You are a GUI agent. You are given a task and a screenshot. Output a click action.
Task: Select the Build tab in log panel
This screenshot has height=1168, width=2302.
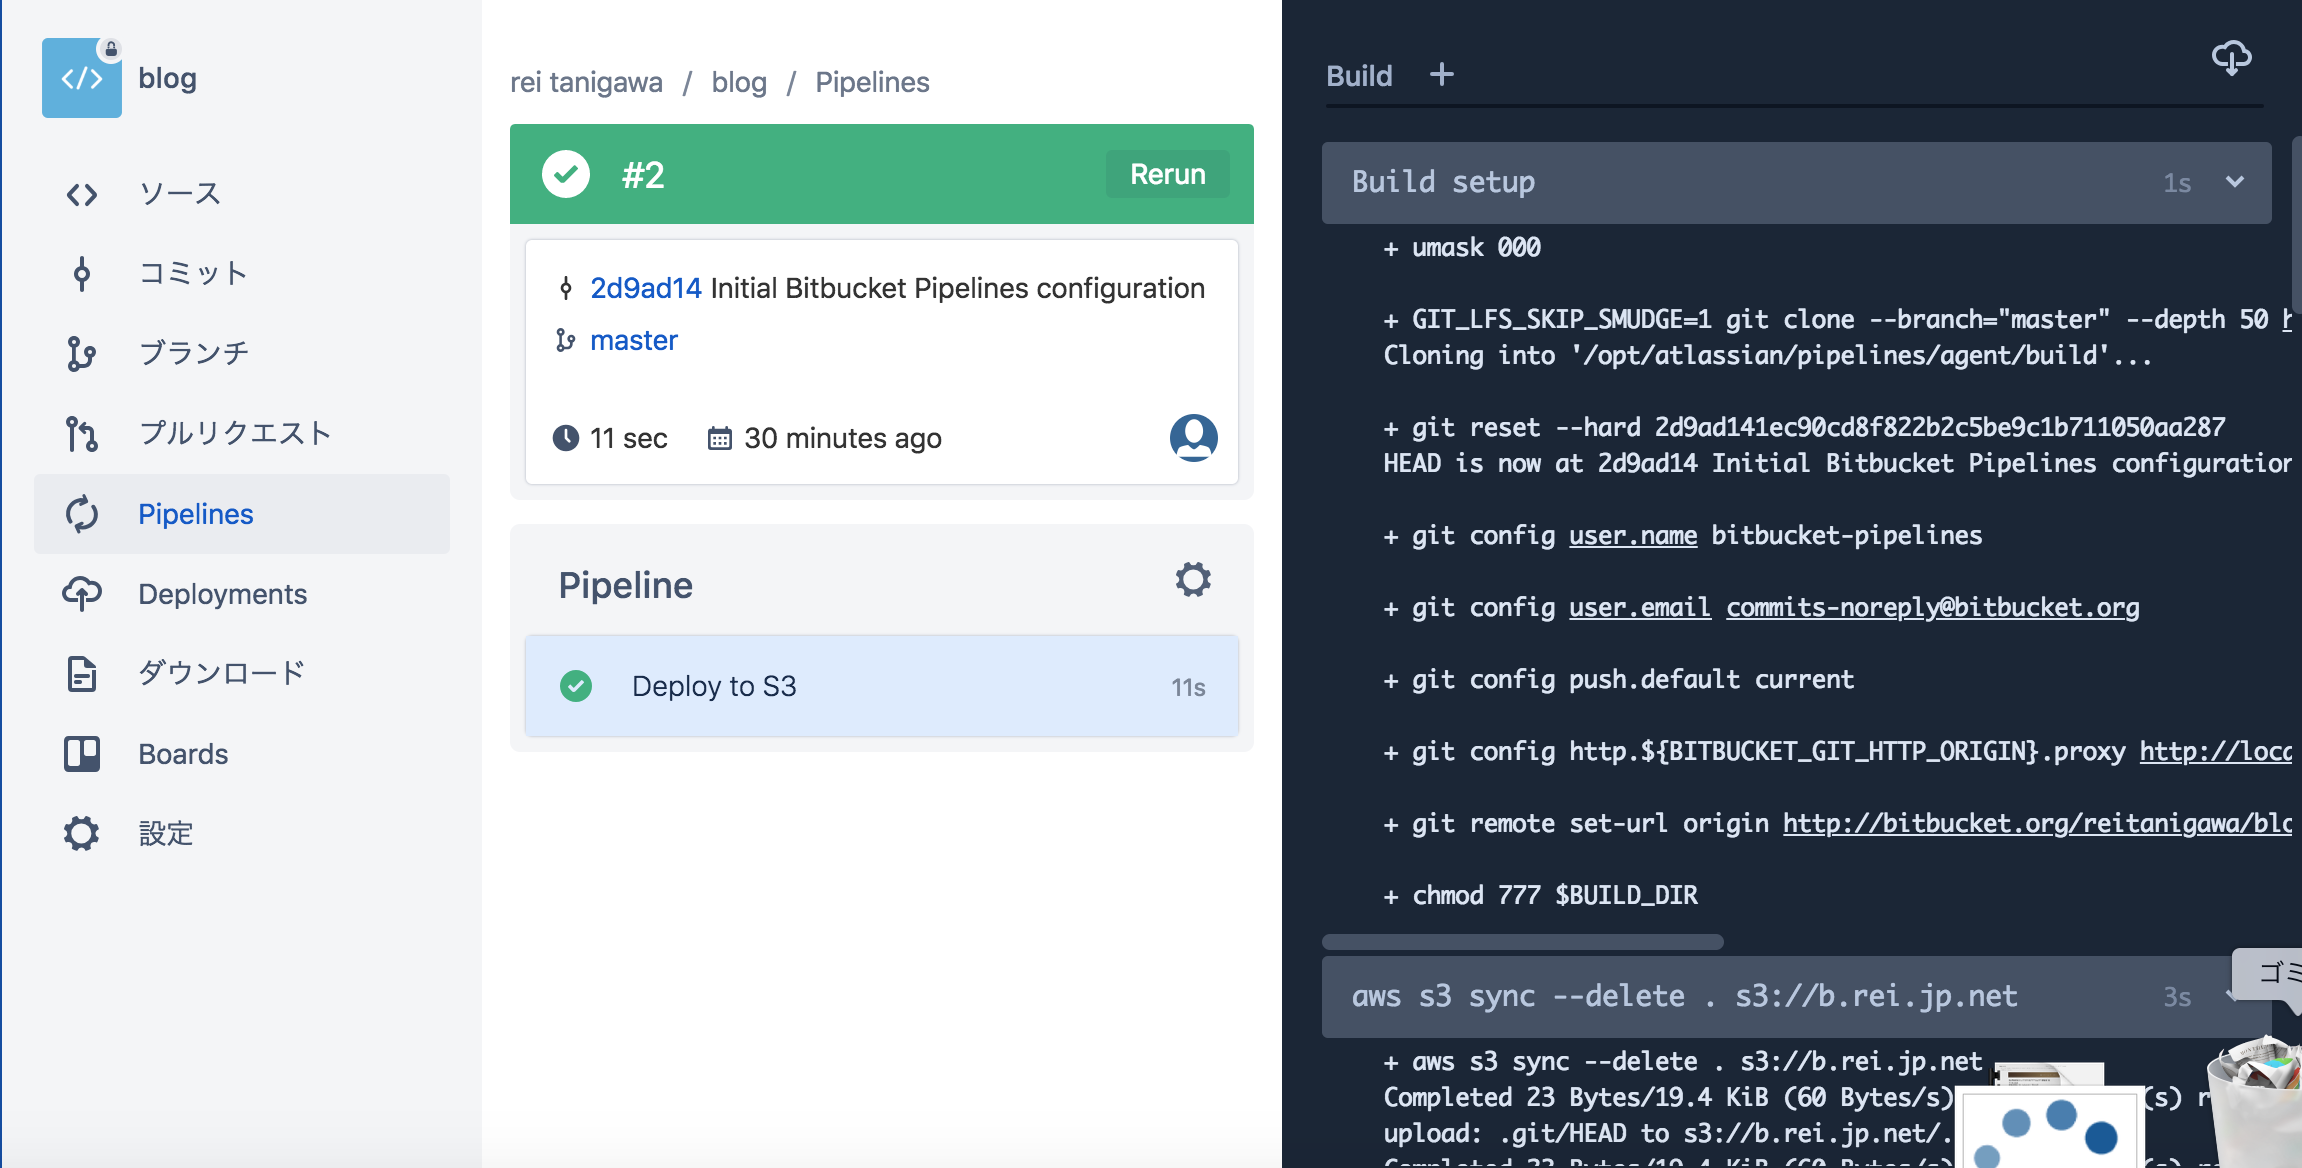point(1359,76)
